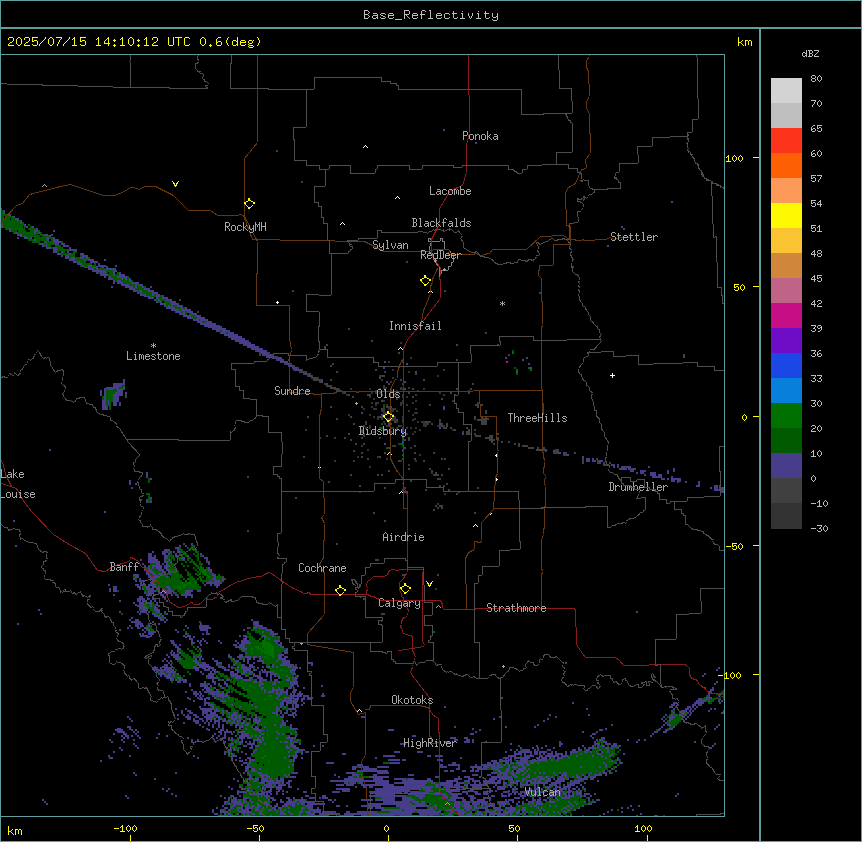Select the -30 value on the dBZ scale
862x842 pixels.
point(819,529)
